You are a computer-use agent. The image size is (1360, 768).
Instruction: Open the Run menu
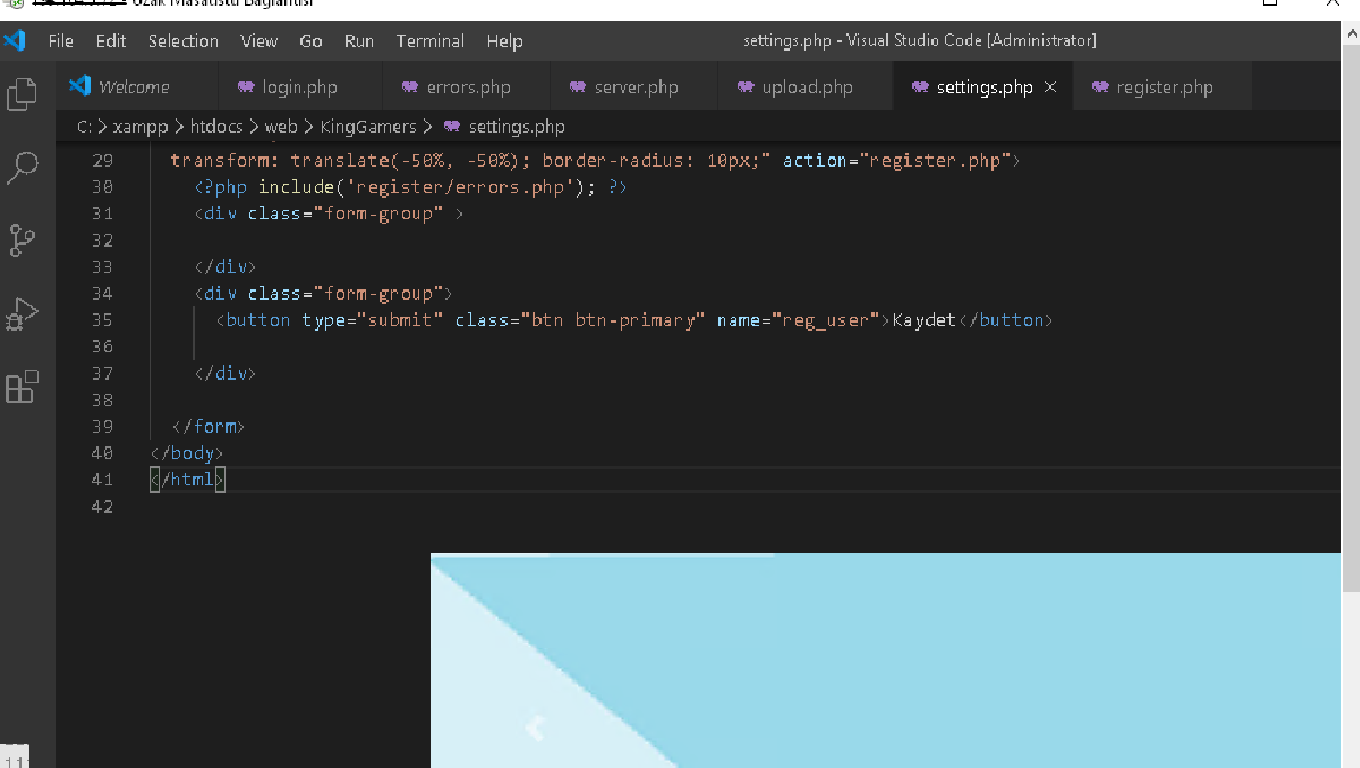pos(359,41)
